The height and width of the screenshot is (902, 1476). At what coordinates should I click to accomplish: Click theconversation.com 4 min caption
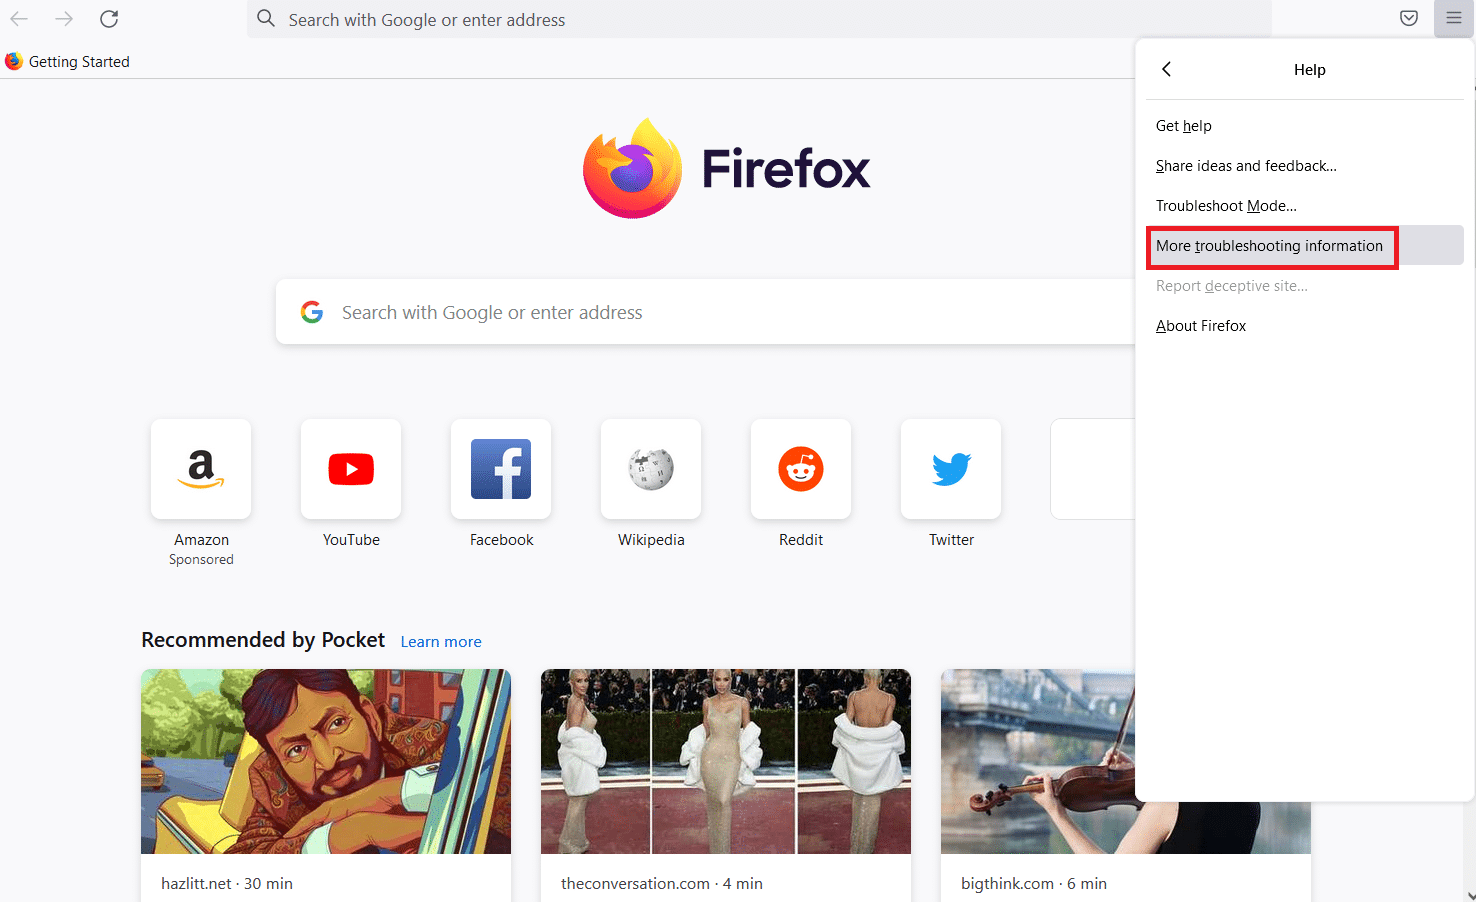(x=662, y=884)
